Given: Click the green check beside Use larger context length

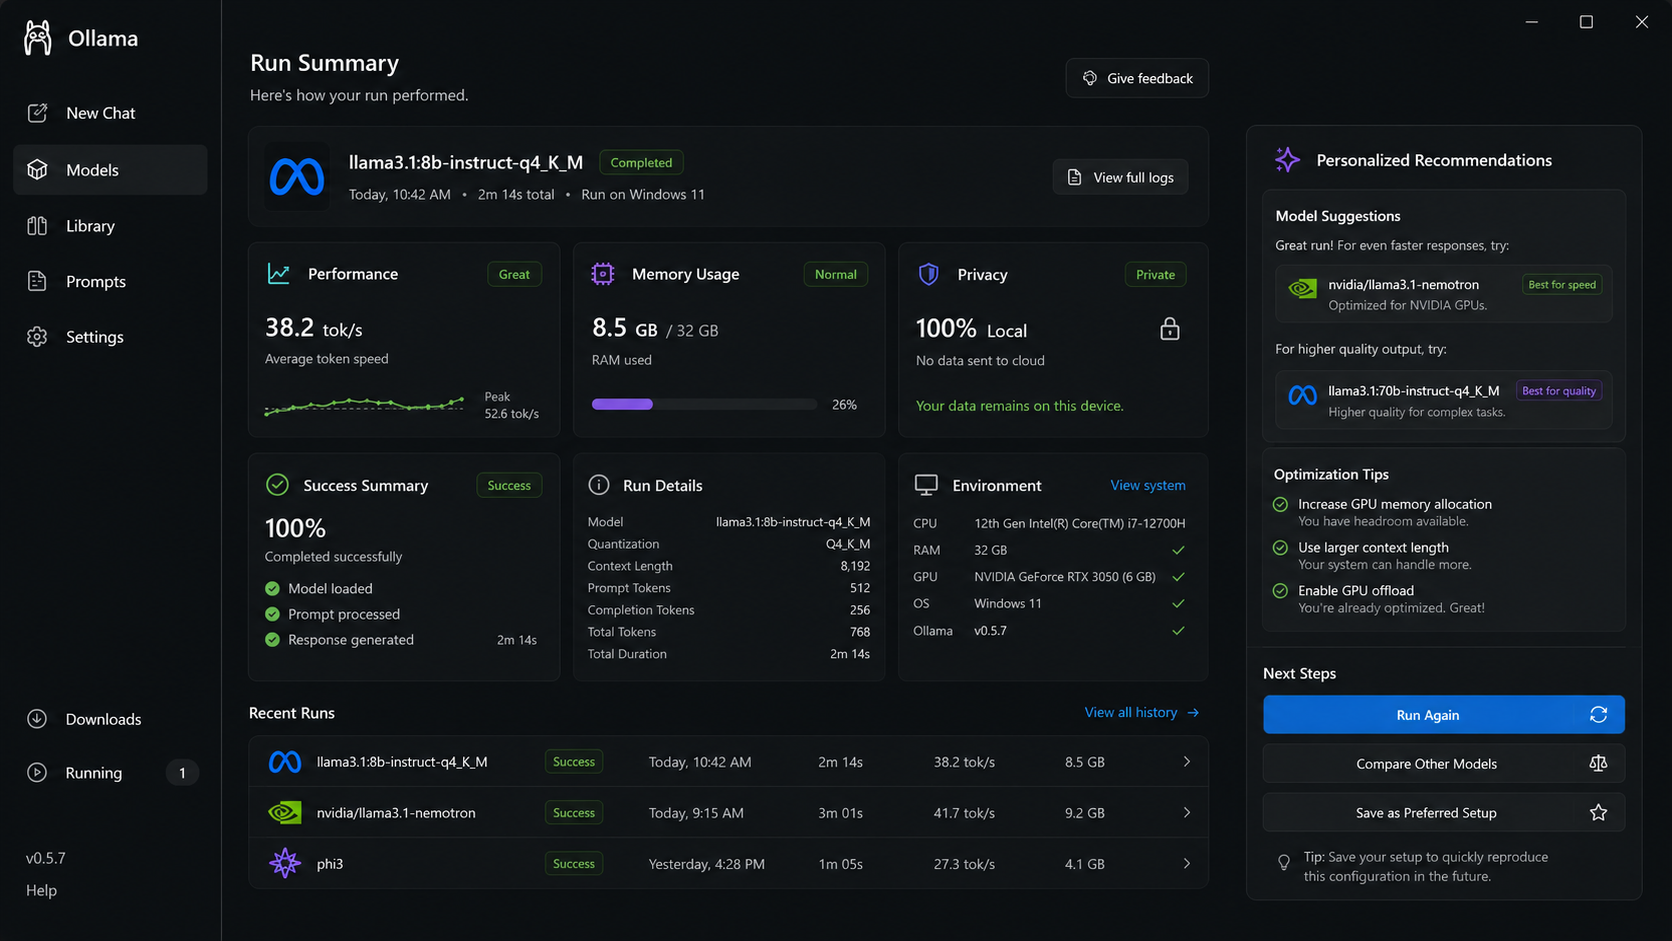Looking at the screenshot, I should coord(1280,548).
